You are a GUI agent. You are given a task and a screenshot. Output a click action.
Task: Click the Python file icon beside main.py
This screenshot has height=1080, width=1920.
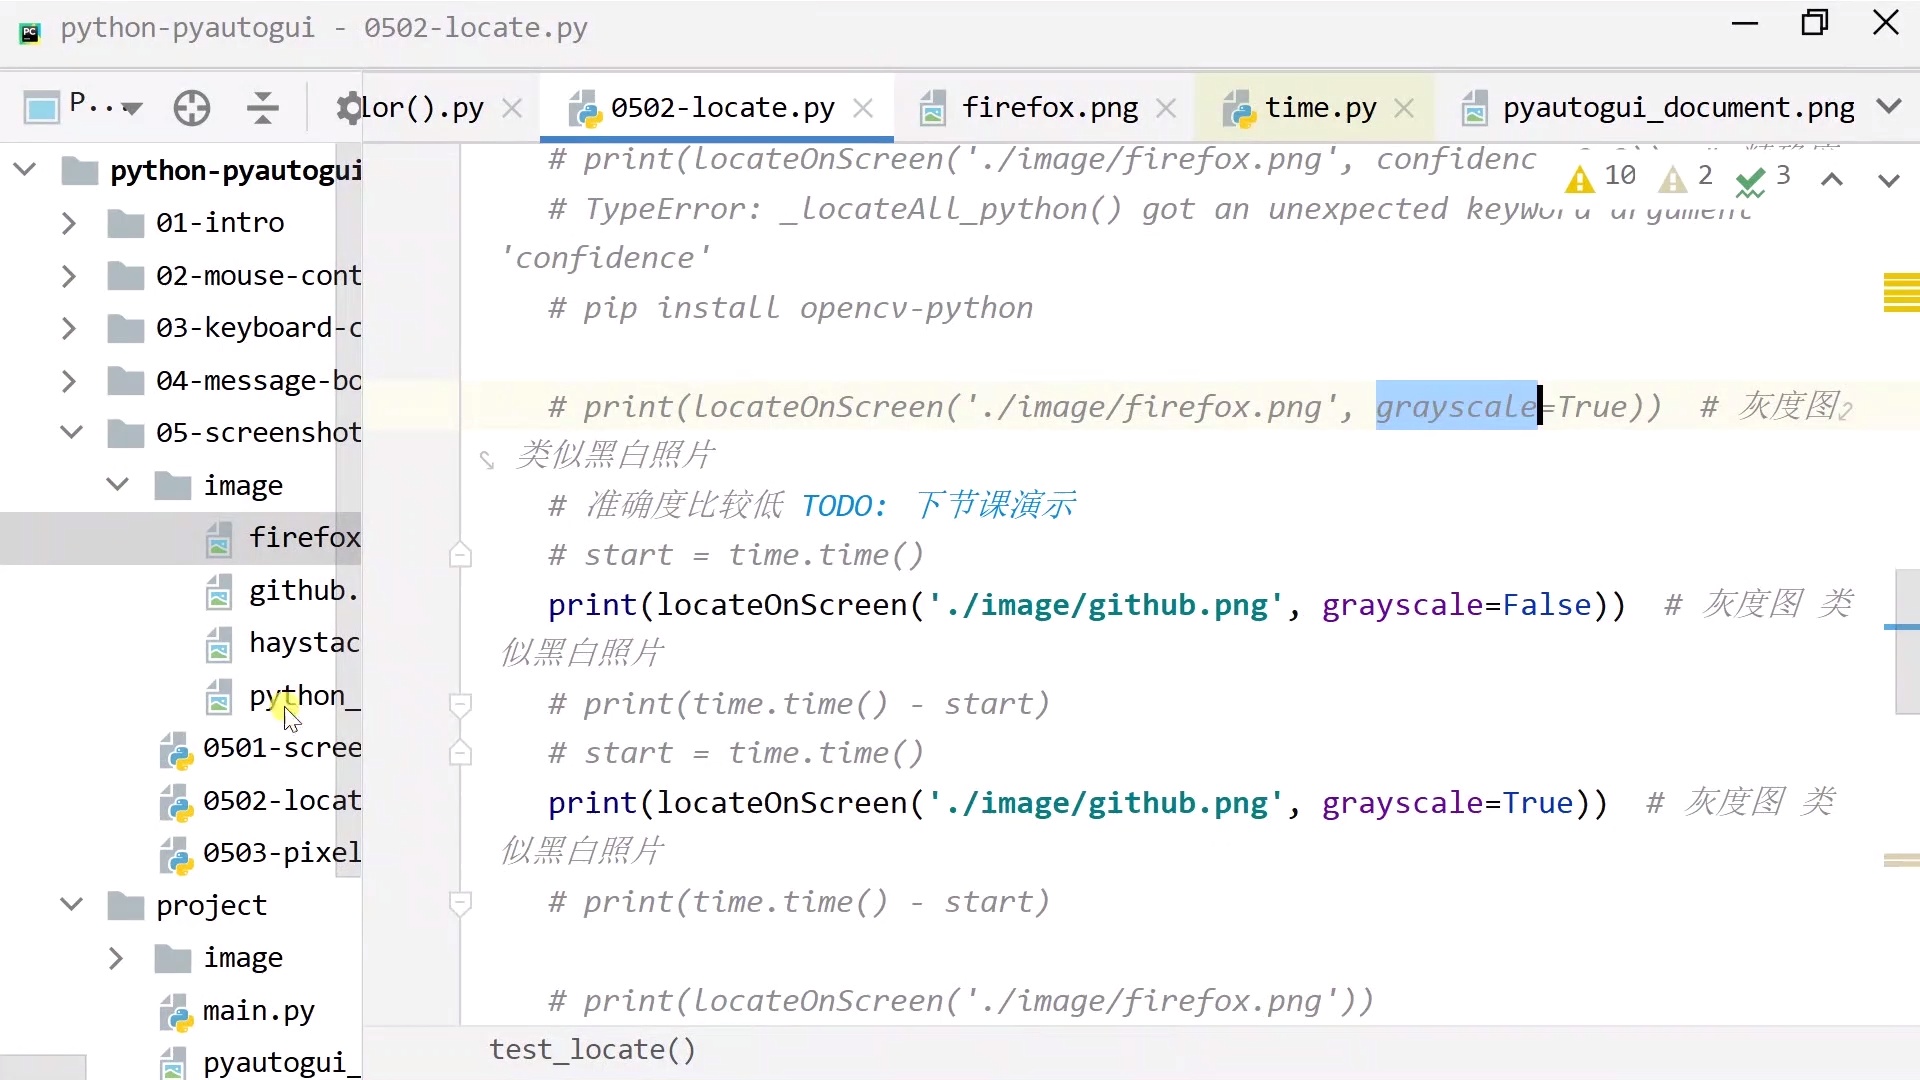tap(174, 1011)
